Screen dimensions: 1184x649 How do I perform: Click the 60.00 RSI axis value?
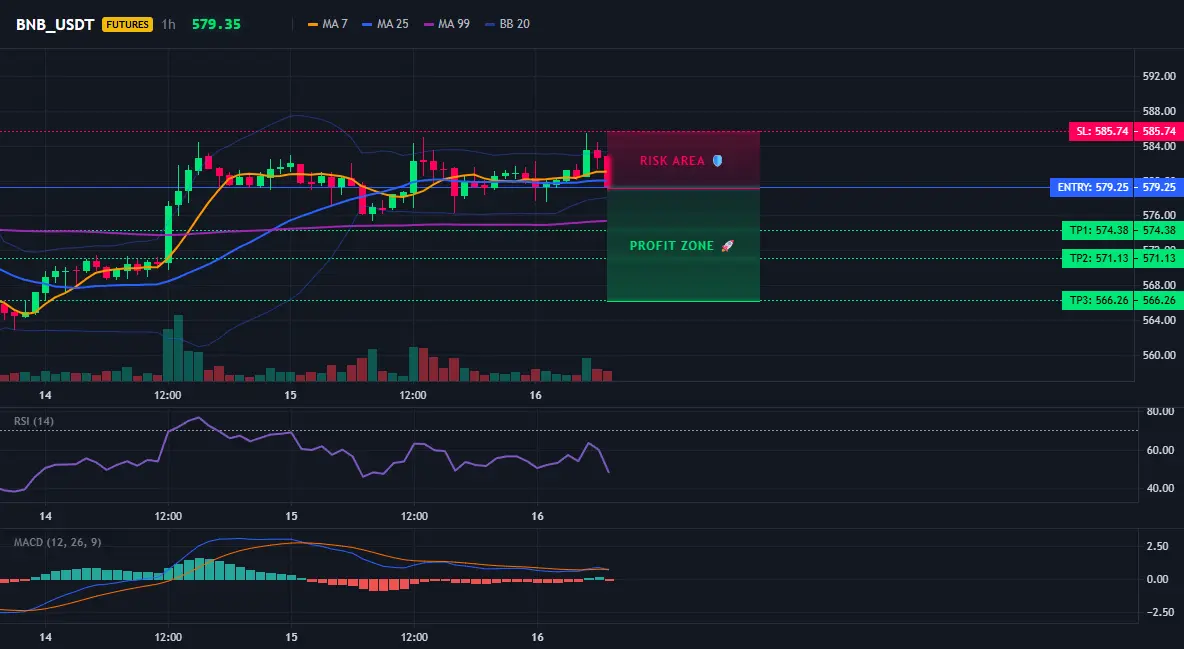coord(1160,450)
